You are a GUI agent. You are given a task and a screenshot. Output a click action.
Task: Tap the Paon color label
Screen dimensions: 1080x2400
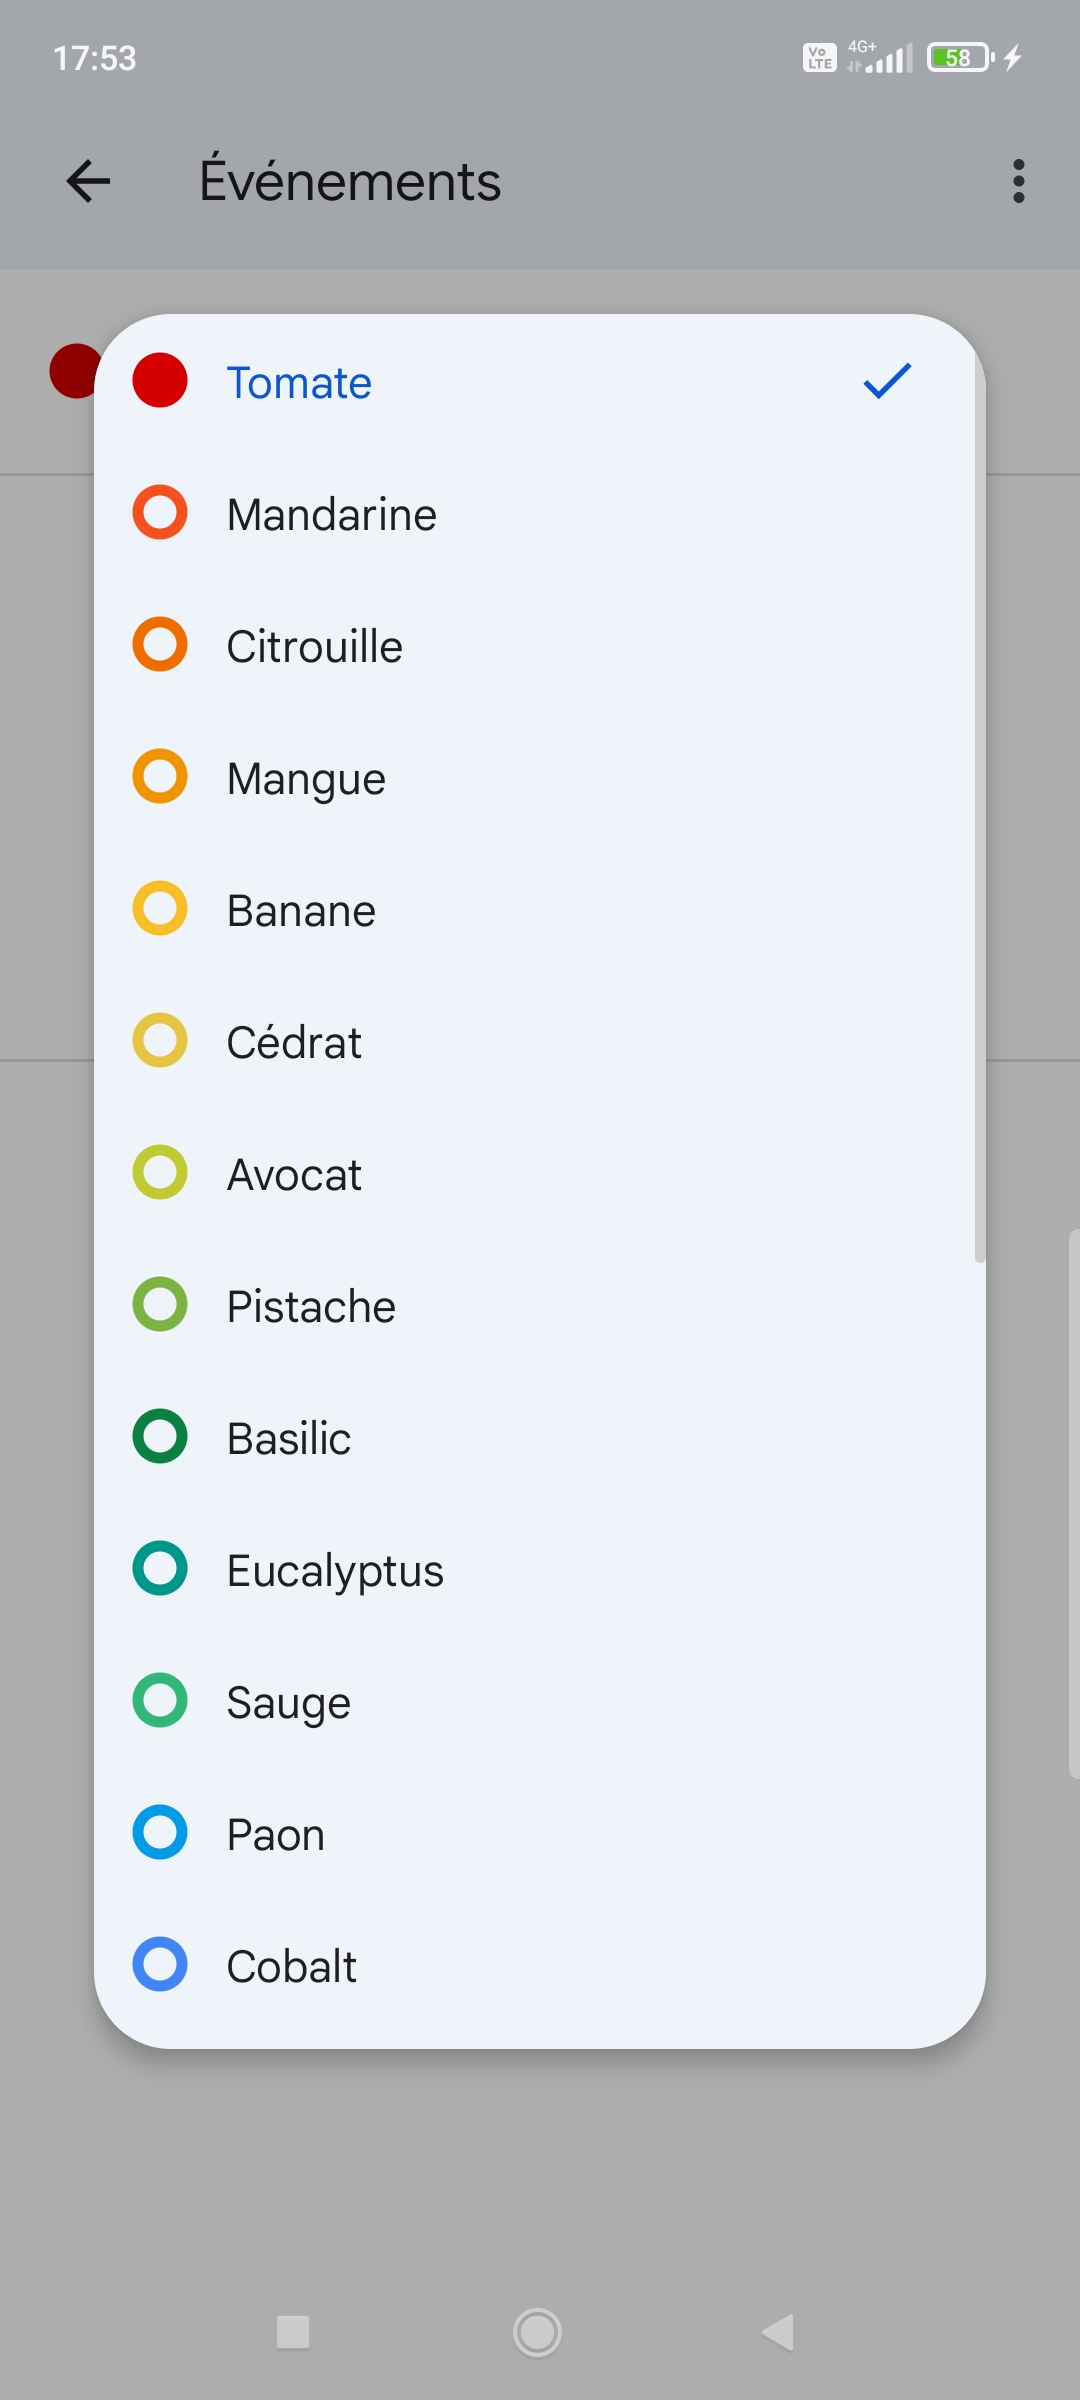click(275, 1834)
